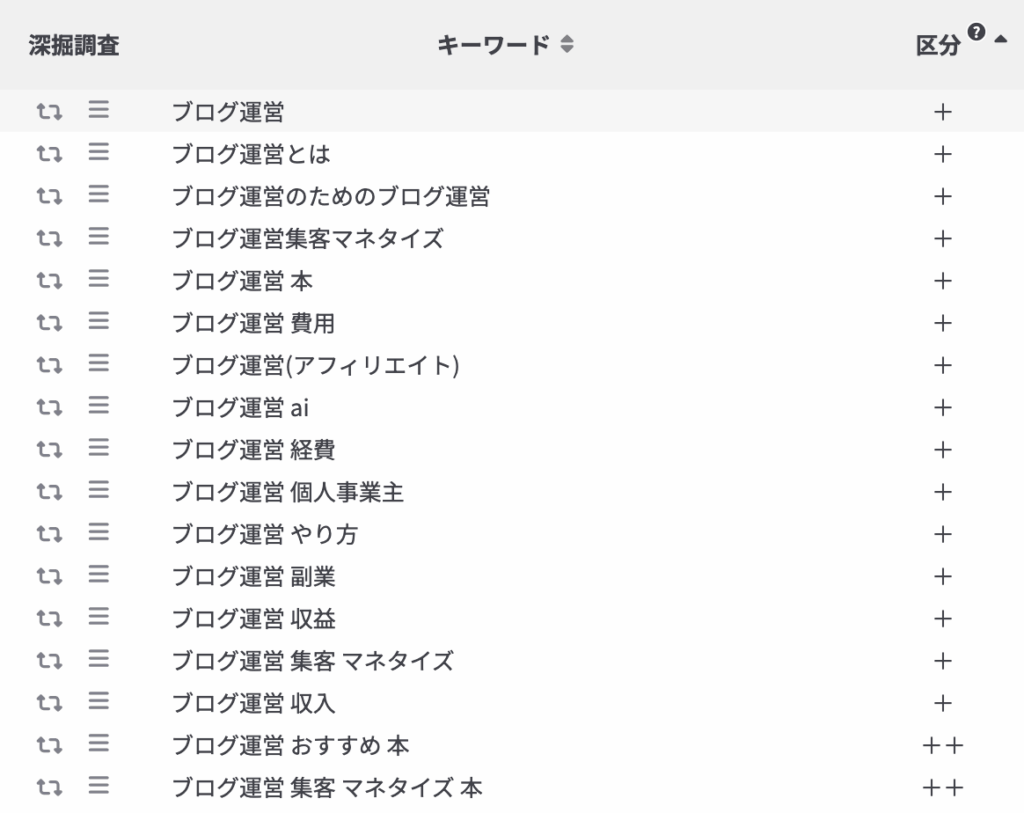Click the deep-dive arrows for ブログ運営 集客 マネタイズ 本

[x=49, y=788]
